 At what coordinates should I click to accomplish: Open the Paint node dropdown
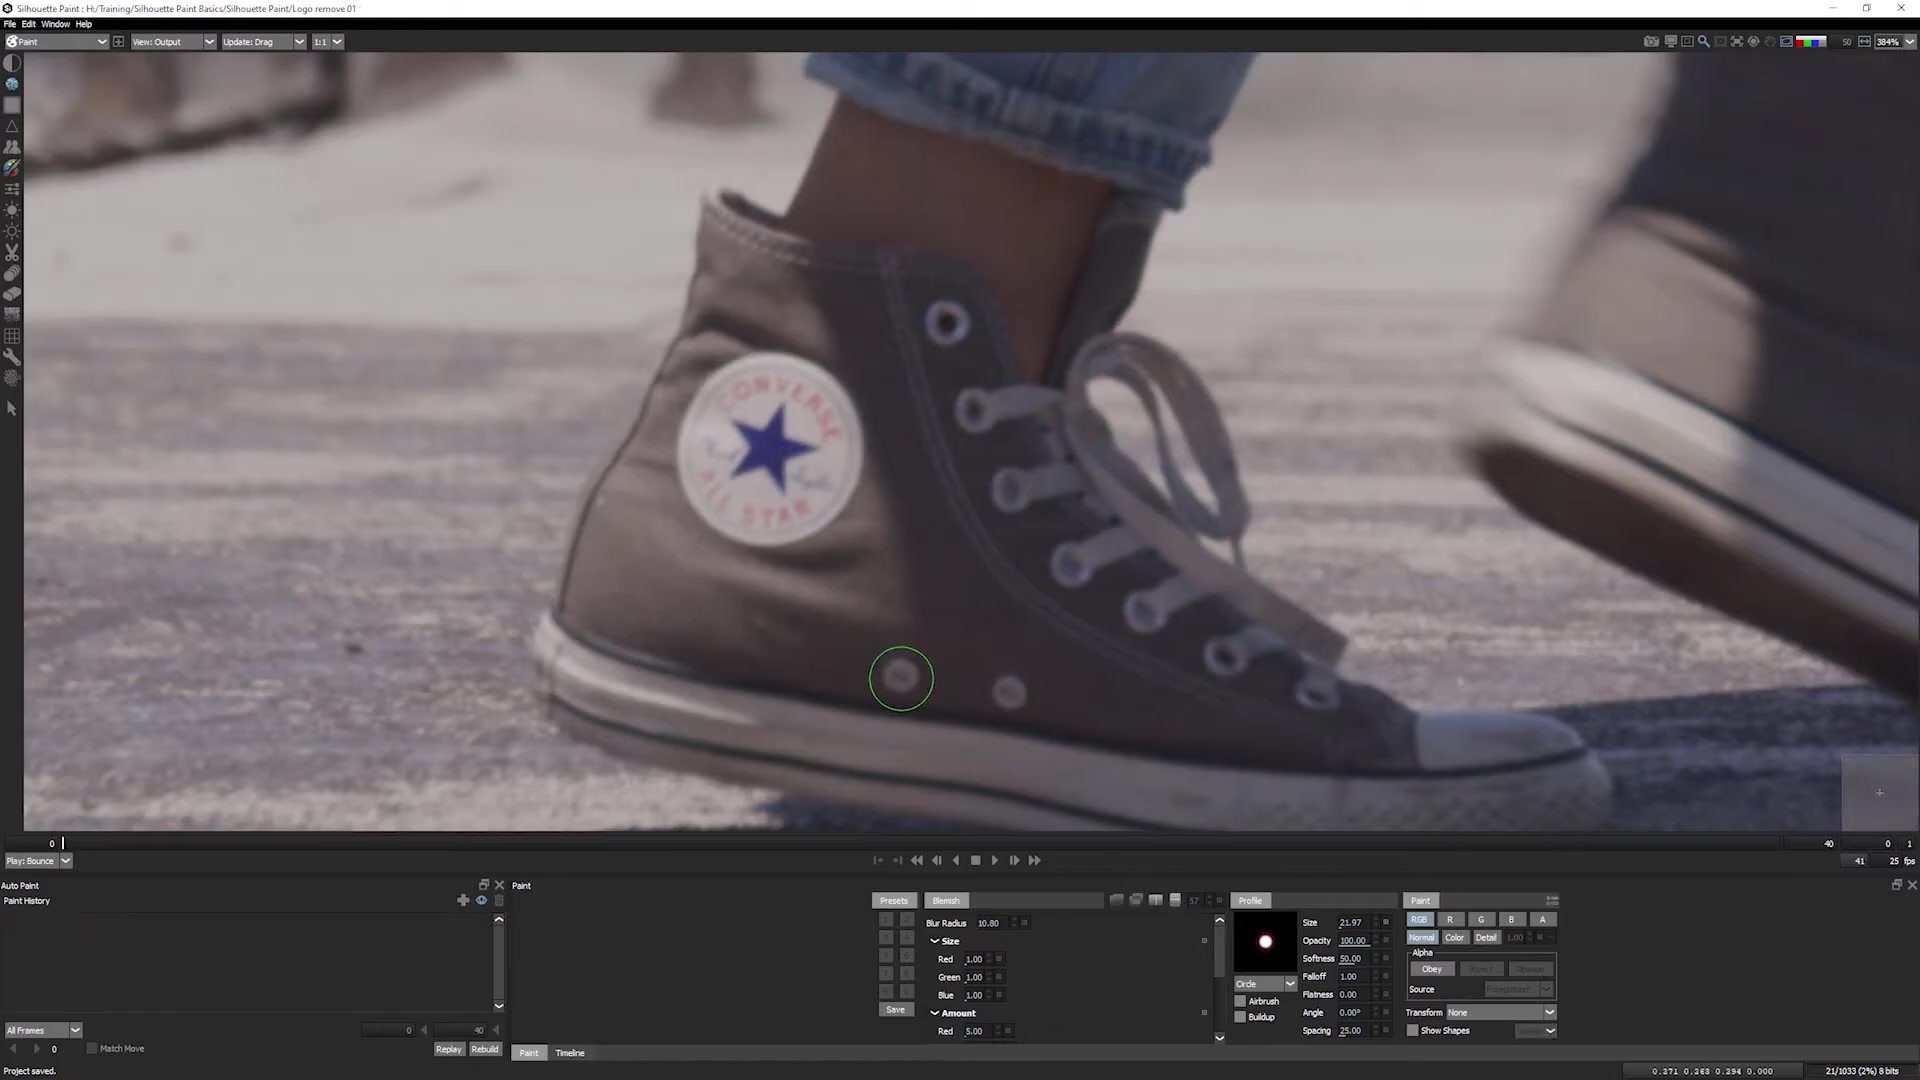(x=57, y=42)
